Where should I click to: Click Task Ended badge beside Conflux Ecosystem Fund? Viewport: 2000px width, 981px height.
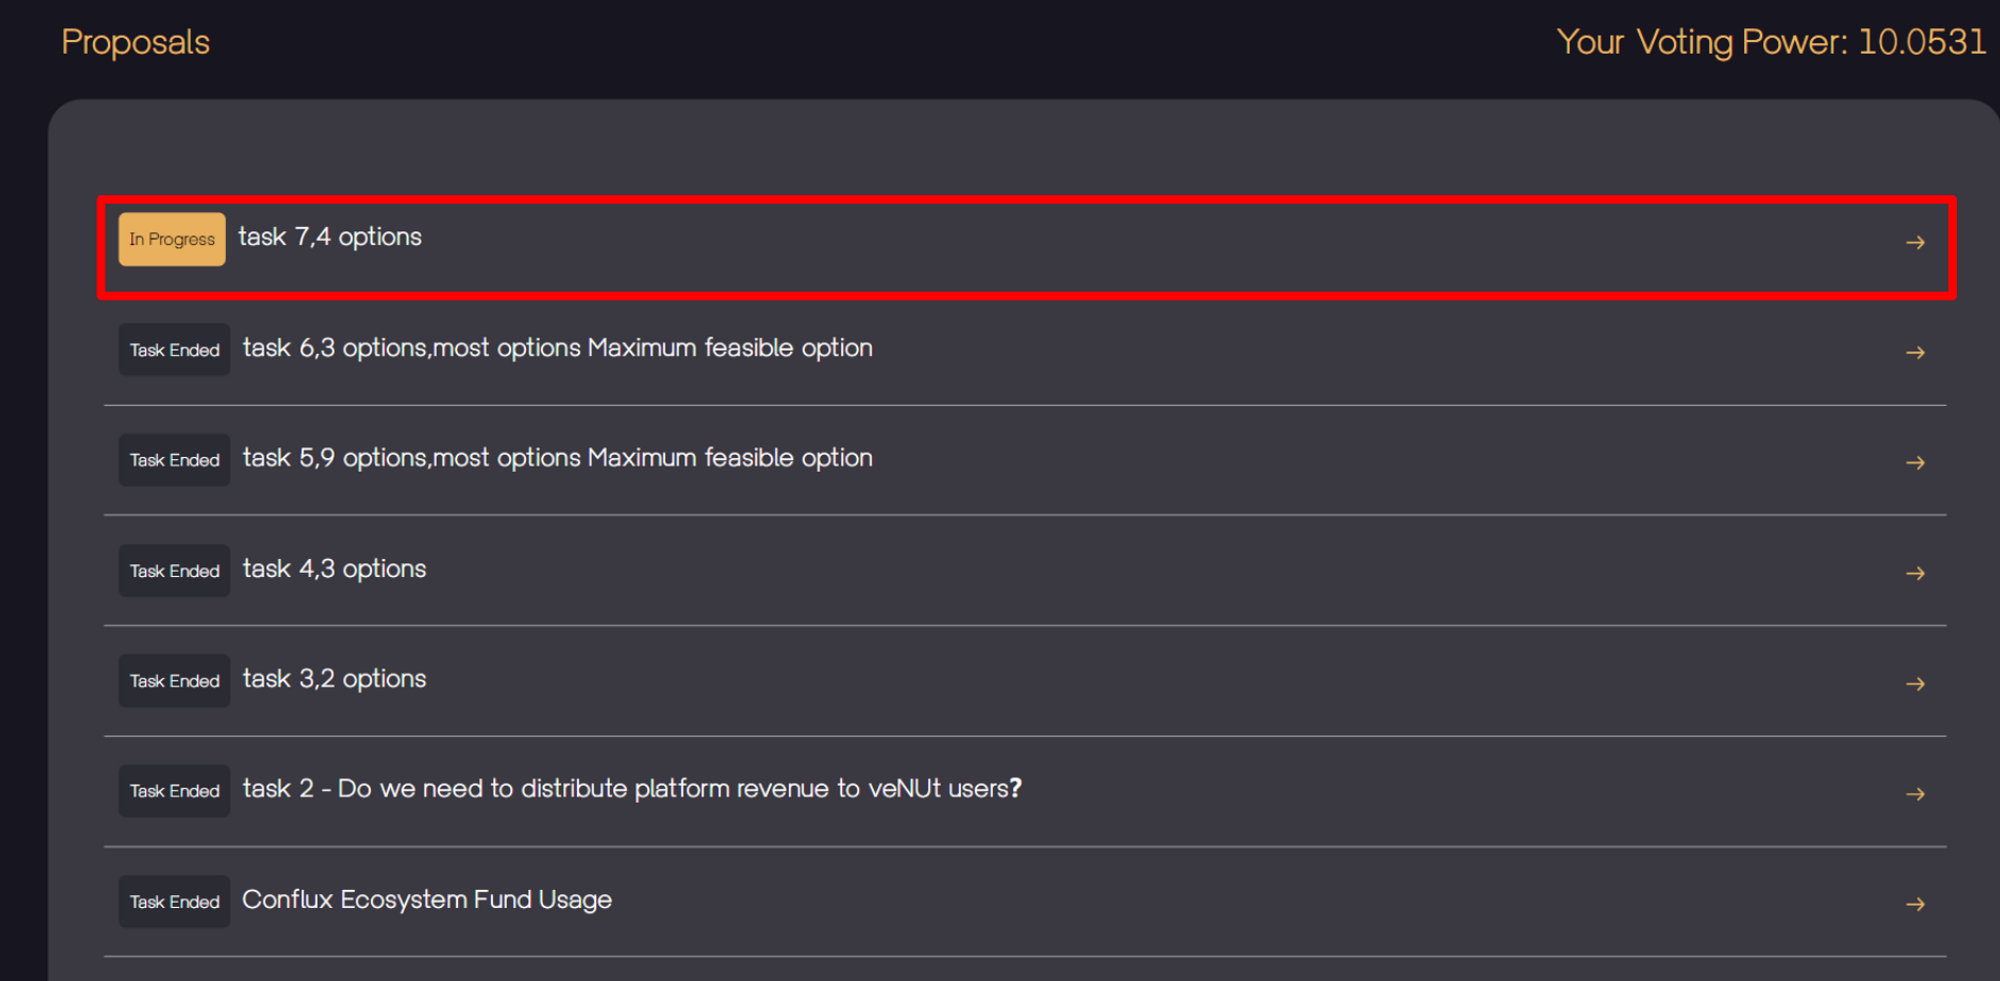pos(174,902)
